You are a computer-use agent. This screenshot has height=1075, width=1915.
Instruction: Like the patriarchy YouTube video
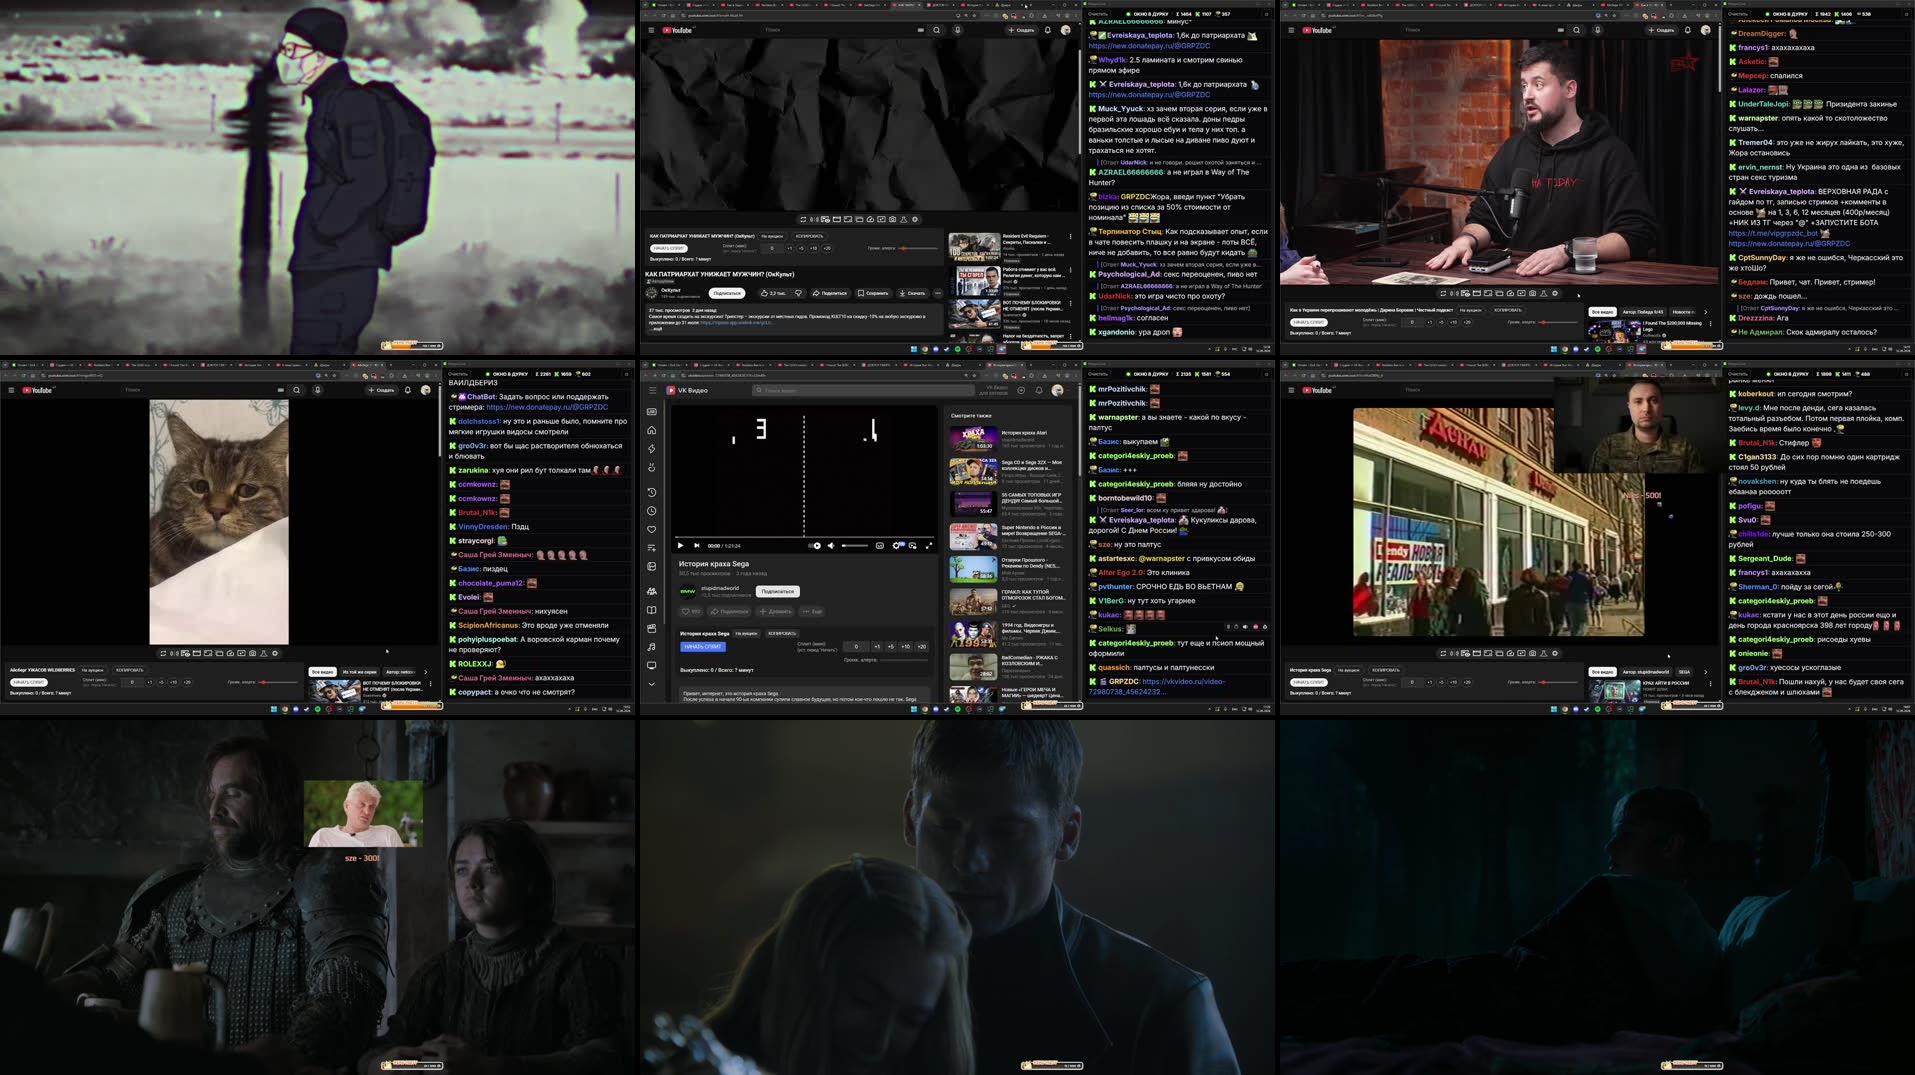773,293
